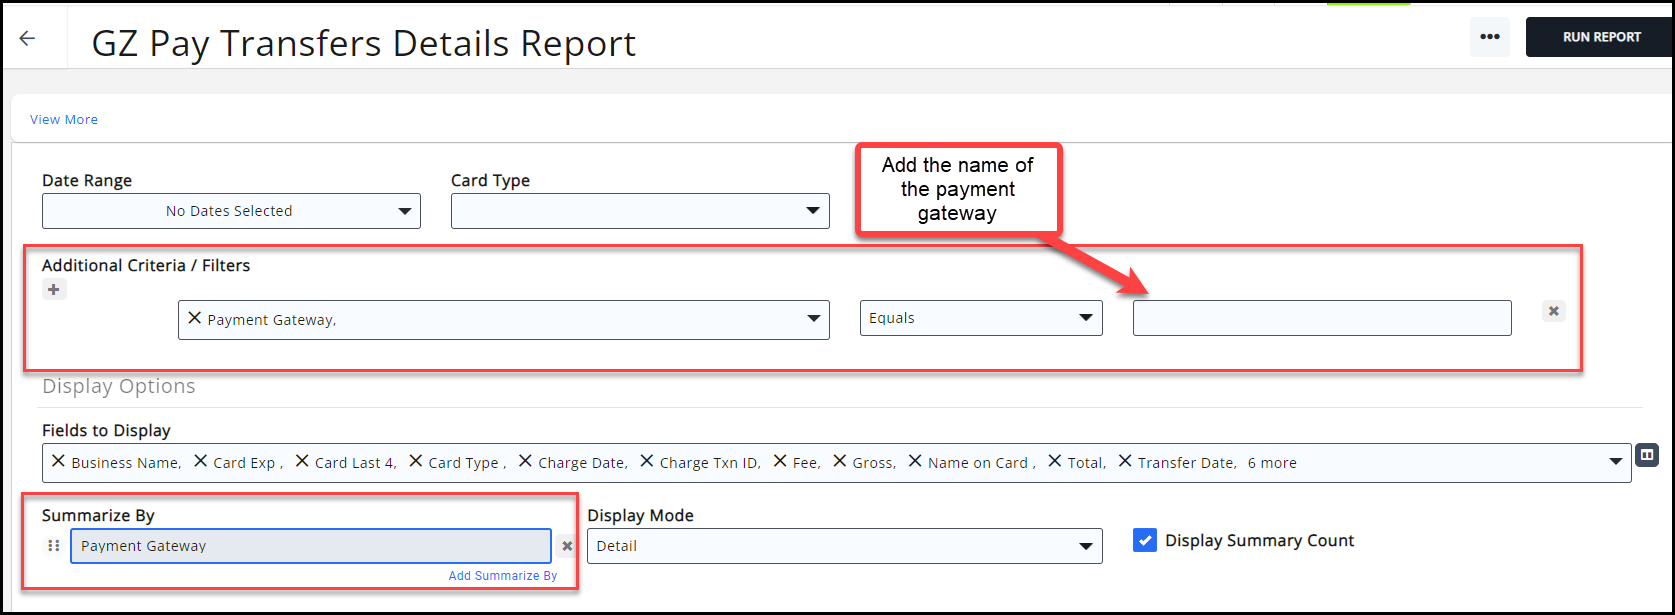
Task: Open the column chooser icon beside Fields to Display
Action: coord(1646,455)
